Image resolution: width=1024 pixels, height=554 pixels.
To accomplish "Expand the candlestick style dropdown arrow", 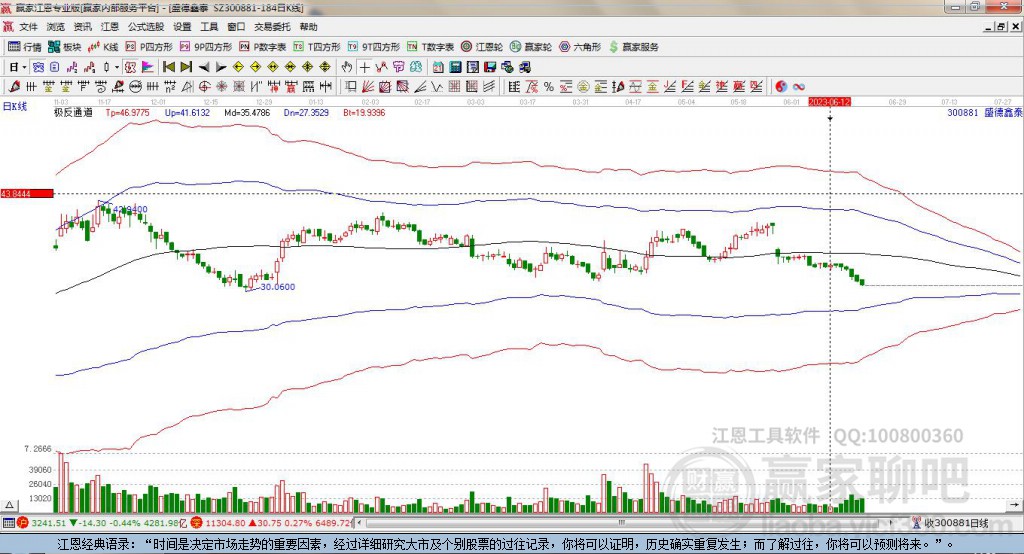I will tap(117, 67).
